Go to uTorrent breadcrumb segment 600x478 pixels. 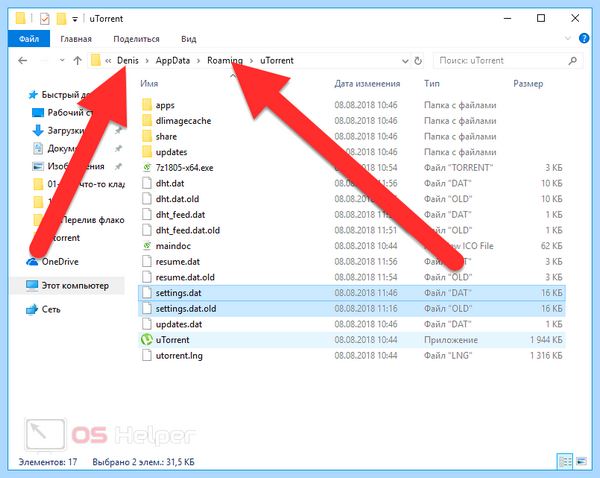point(277,60)
